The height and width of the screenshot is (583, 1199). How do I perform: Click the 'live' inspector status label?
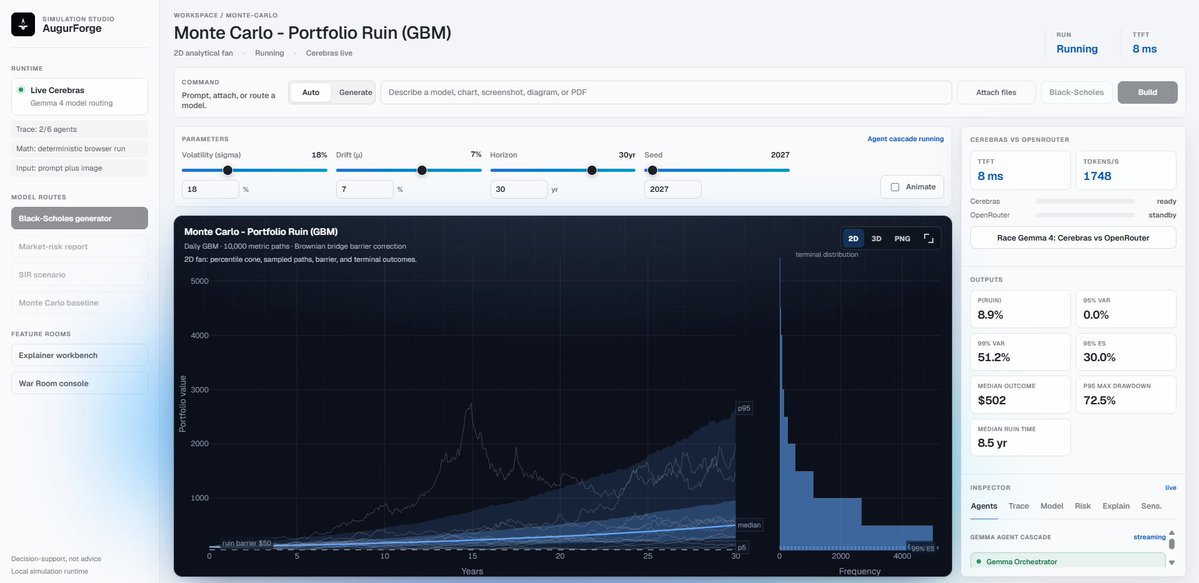tap(1170, 487)
